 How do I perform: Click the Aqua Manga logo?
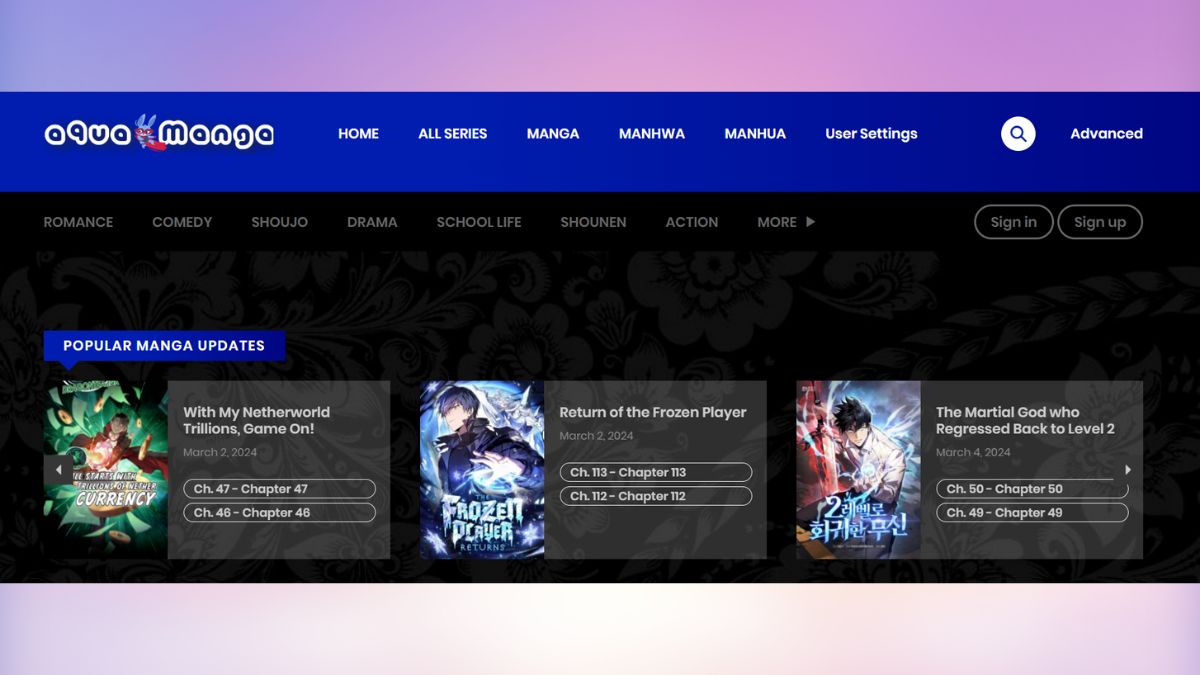click(x=159, y=133)
